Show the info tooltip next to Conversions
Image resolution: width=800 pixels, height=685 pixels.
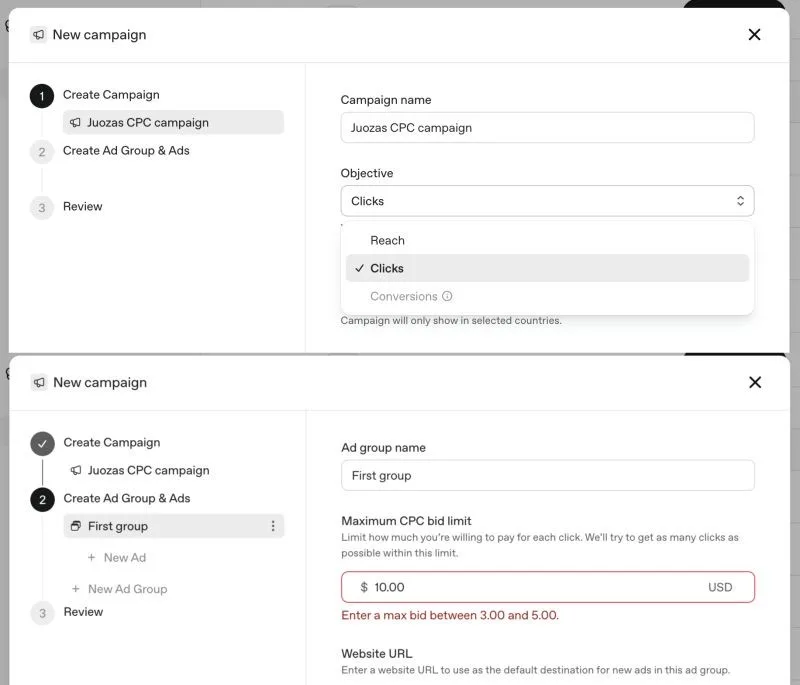tap(447, 296)
